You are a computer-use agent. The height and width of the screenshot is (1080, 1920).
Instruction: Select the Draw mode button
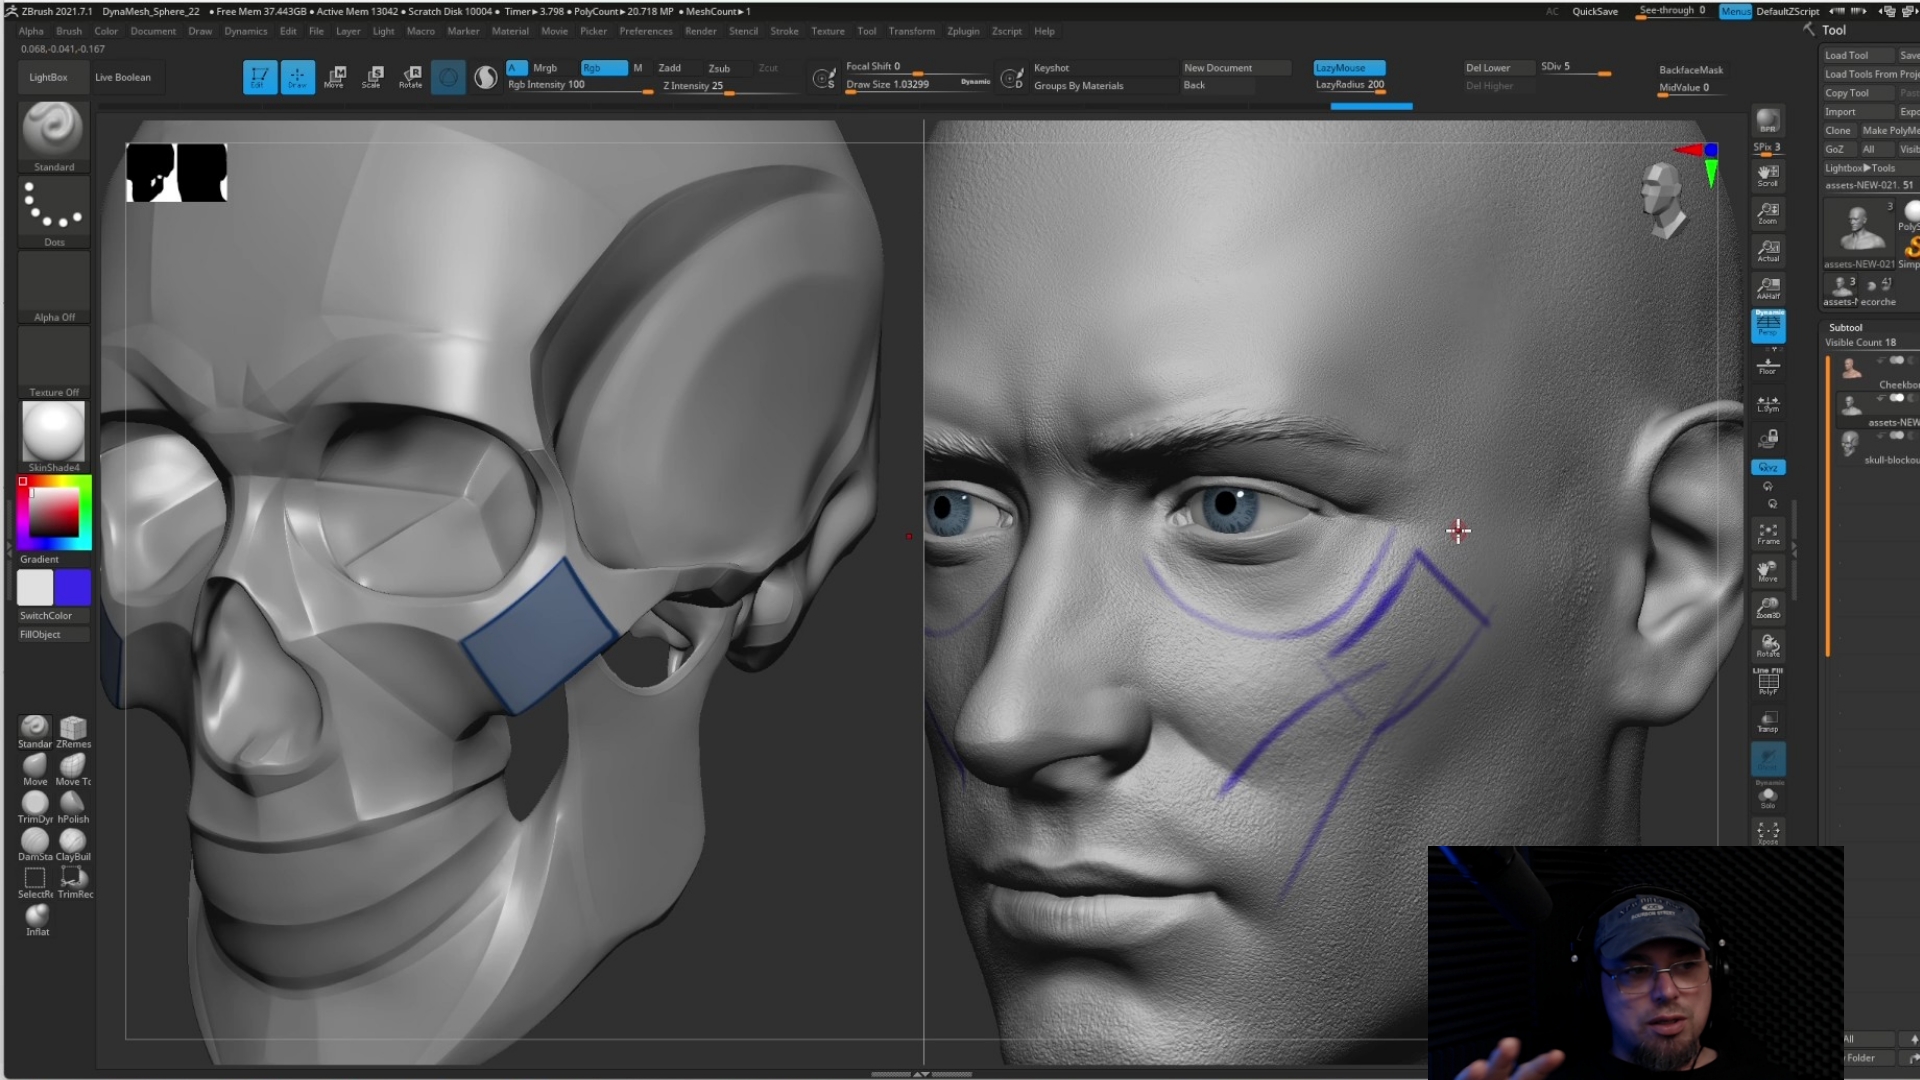[297, 77]
